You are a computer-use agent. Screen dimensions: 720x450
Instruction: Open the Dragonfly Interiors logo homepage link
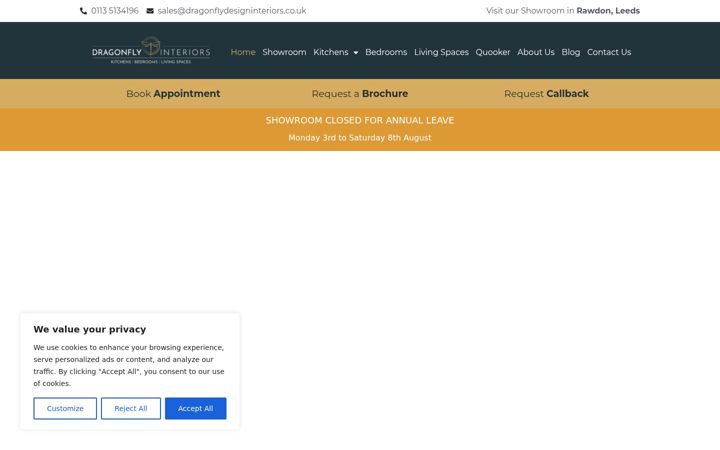tap(151, 51)
